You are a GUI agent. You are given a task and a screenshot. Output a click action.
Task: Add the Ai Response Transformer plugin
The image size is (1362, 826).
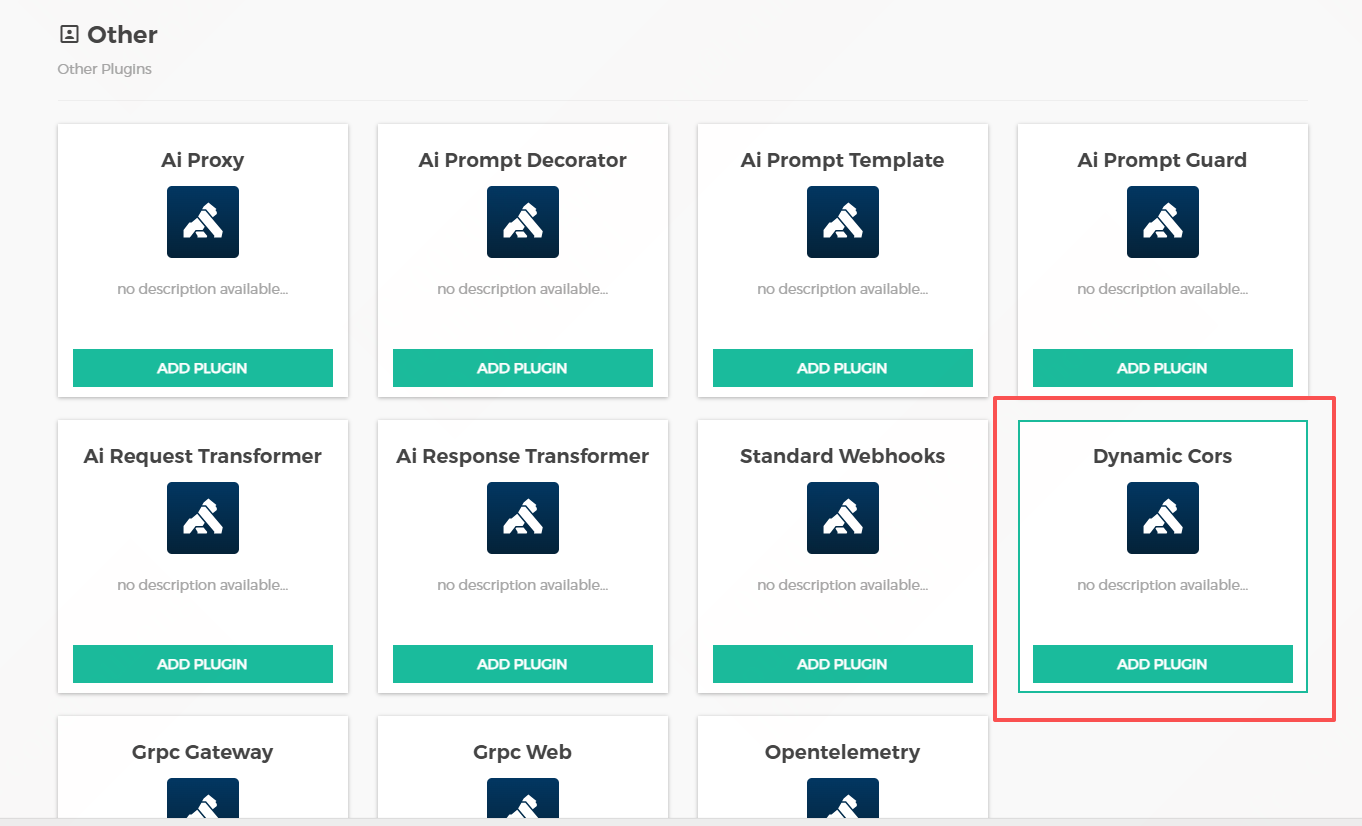523,664
